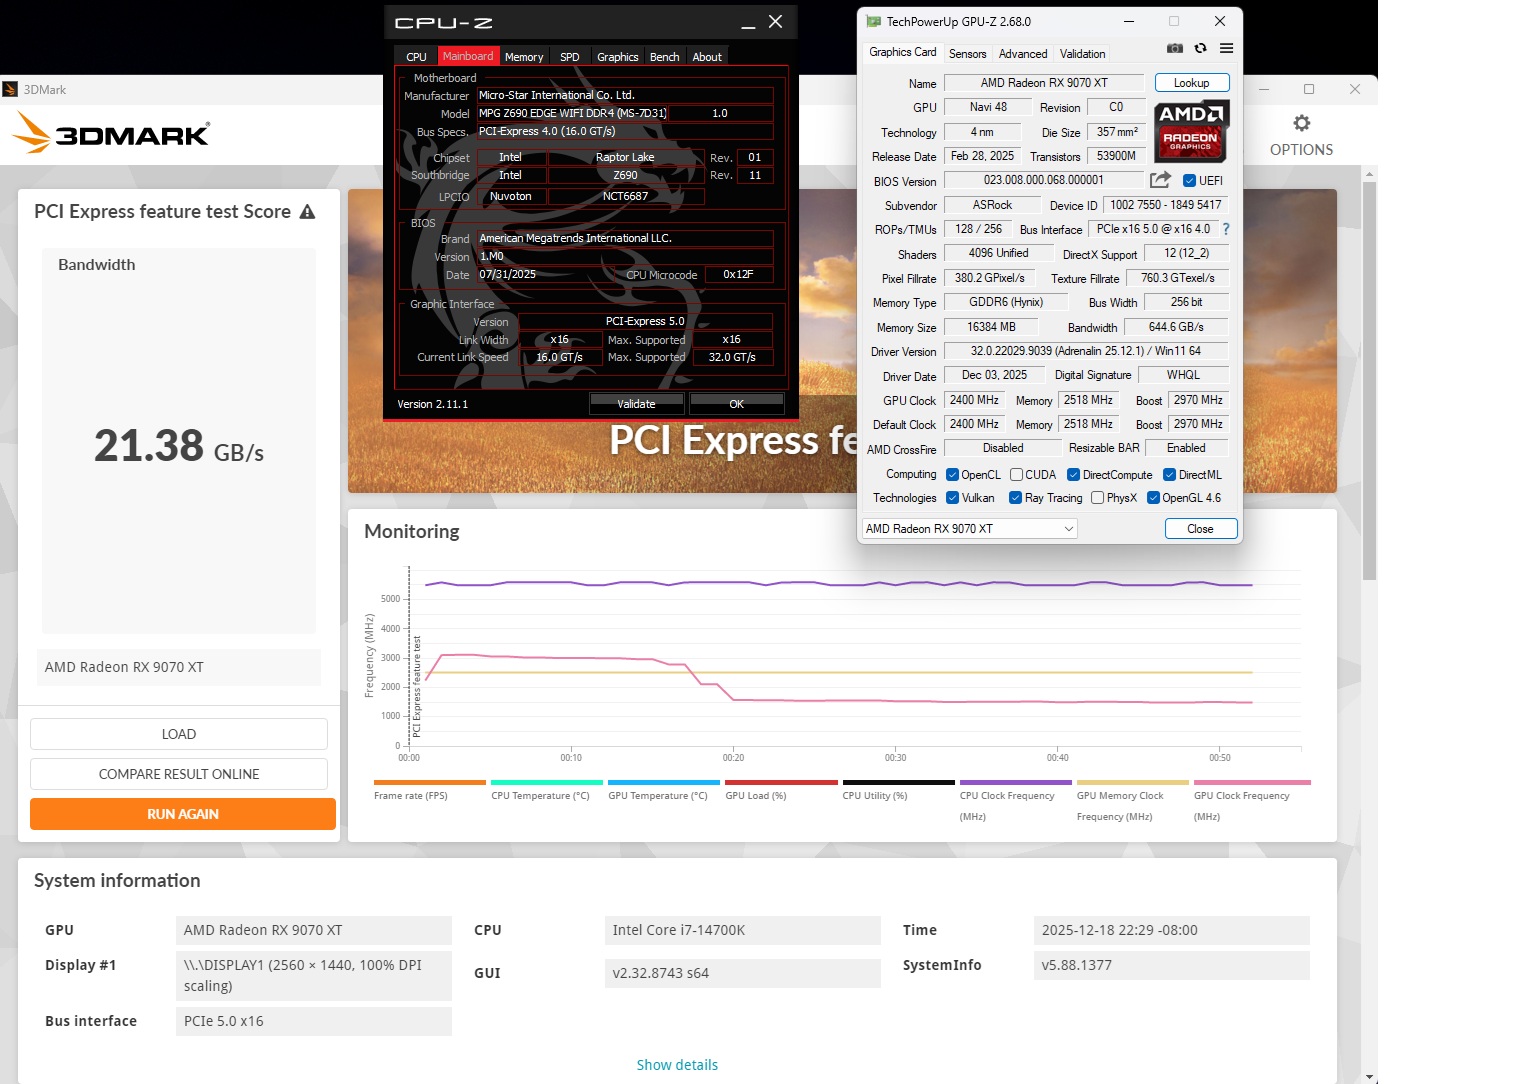Open the Bench tab in CPU-Z

coord(665,57)
